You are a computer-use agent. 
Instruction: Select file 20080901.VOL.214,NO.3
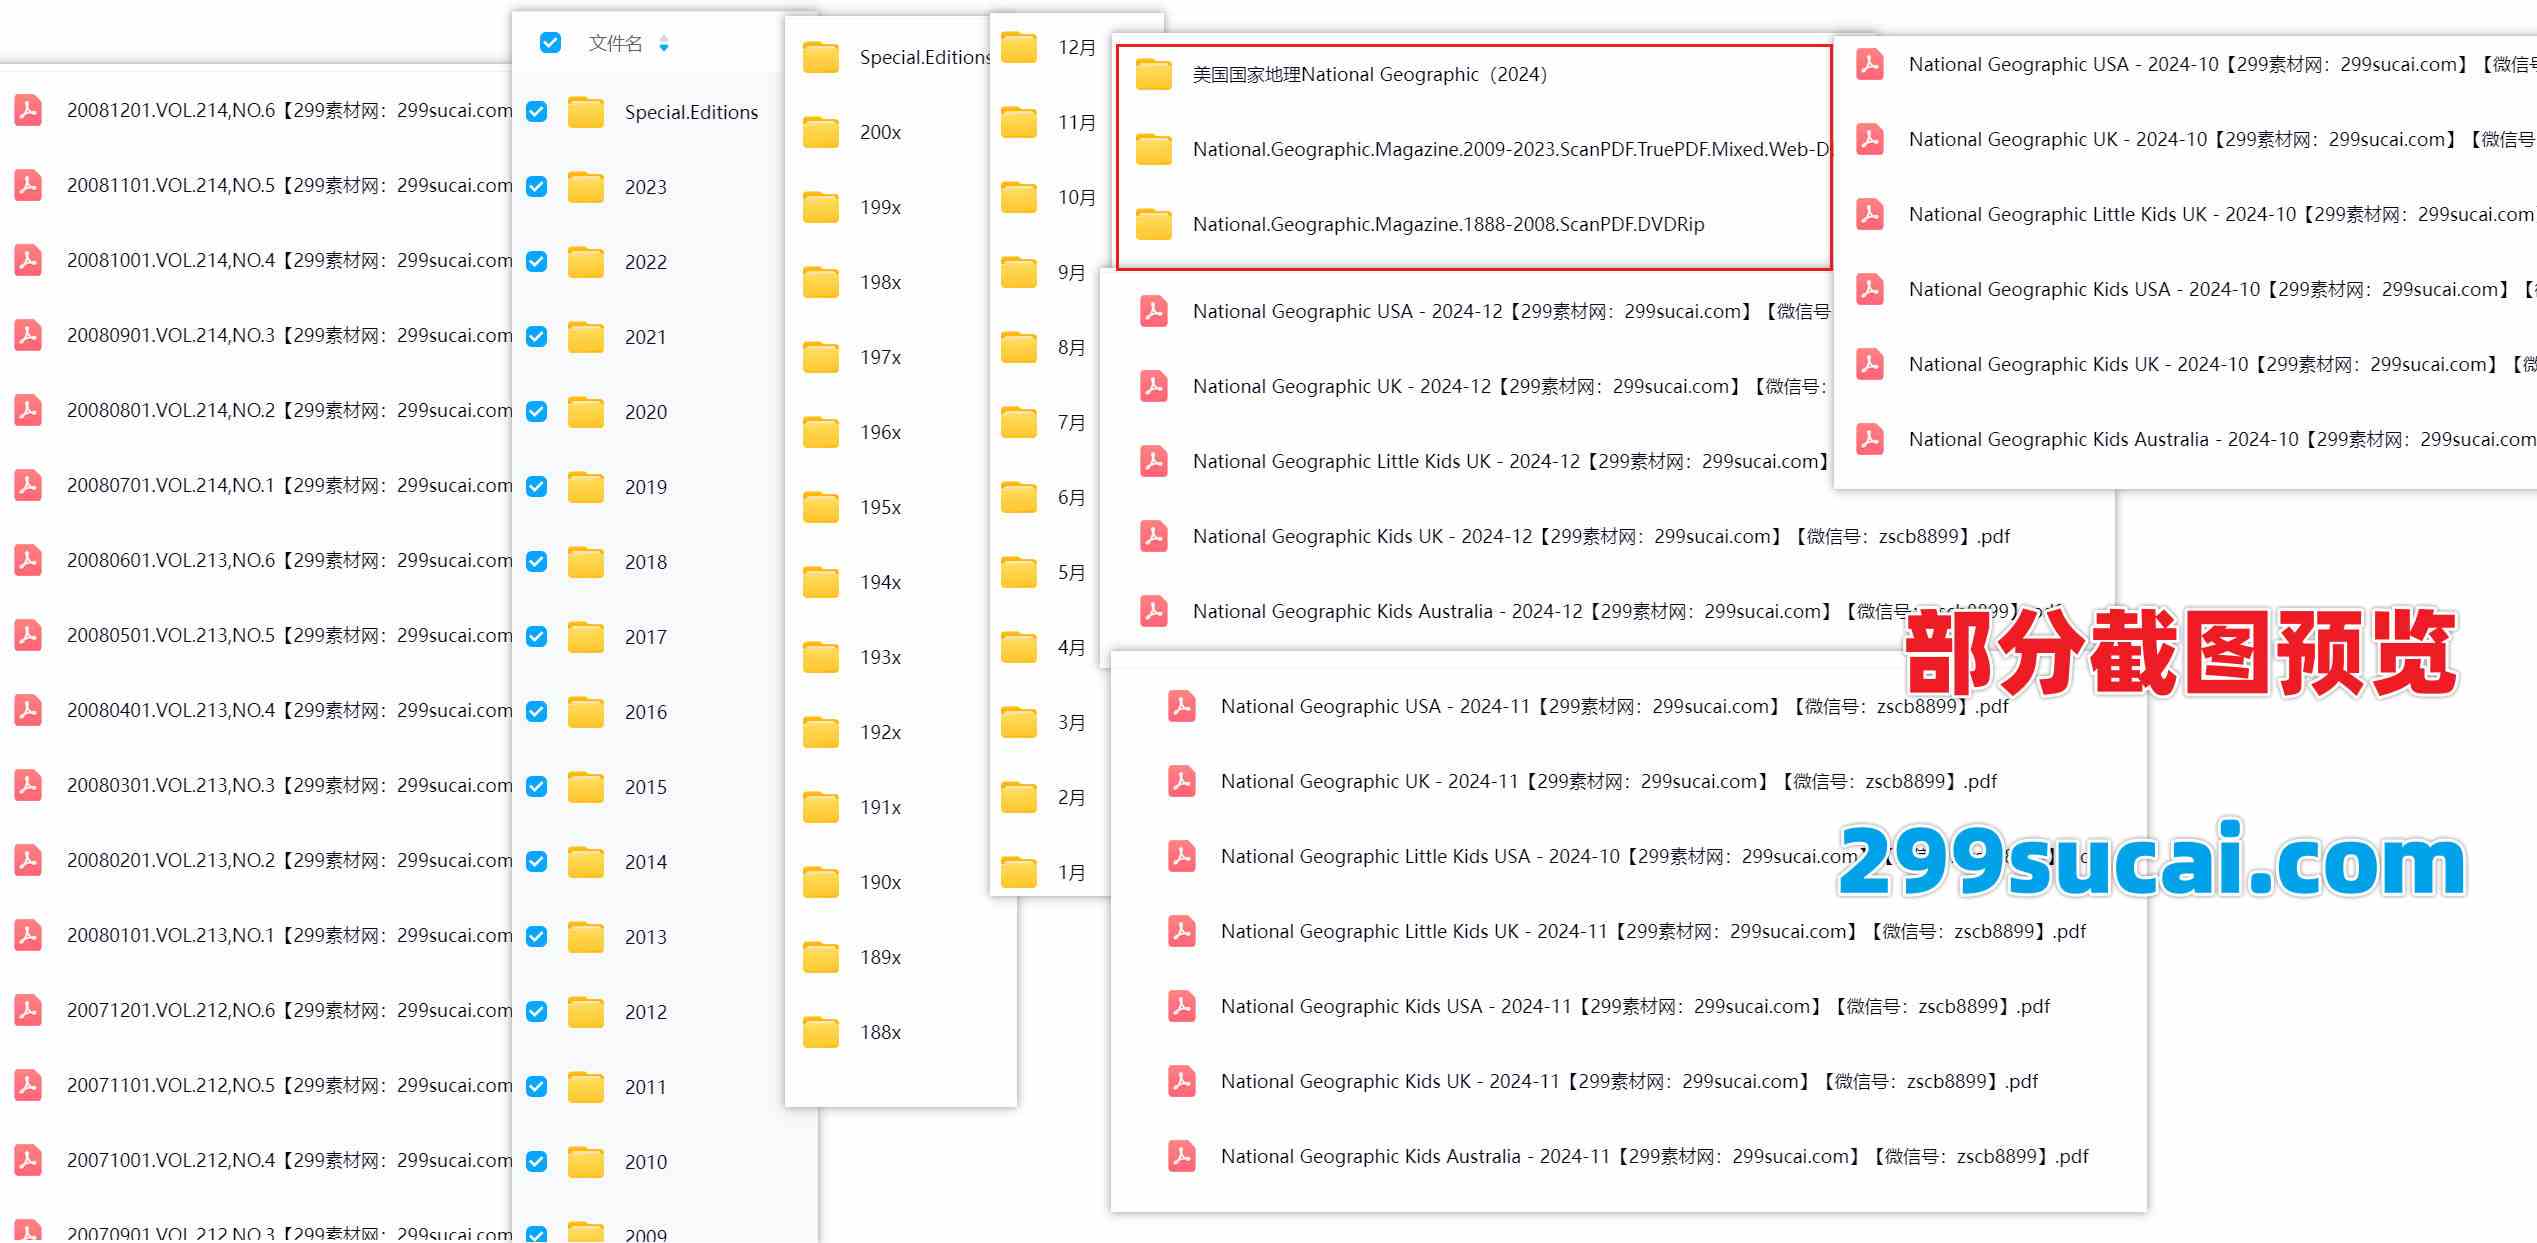tap(290, 335)
